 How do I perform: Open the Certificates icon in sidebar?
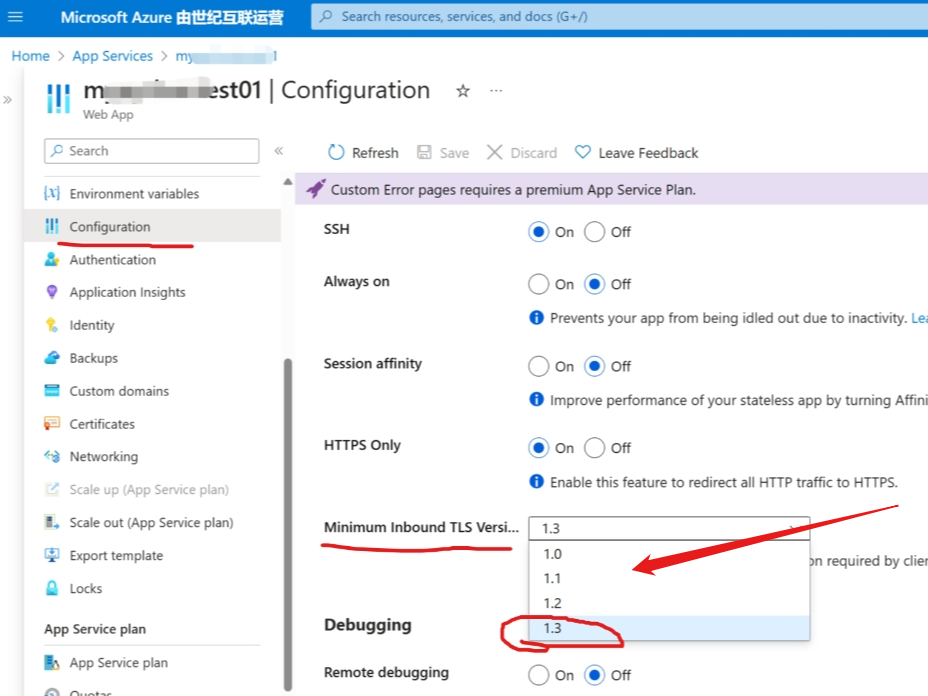pos(52,424)
